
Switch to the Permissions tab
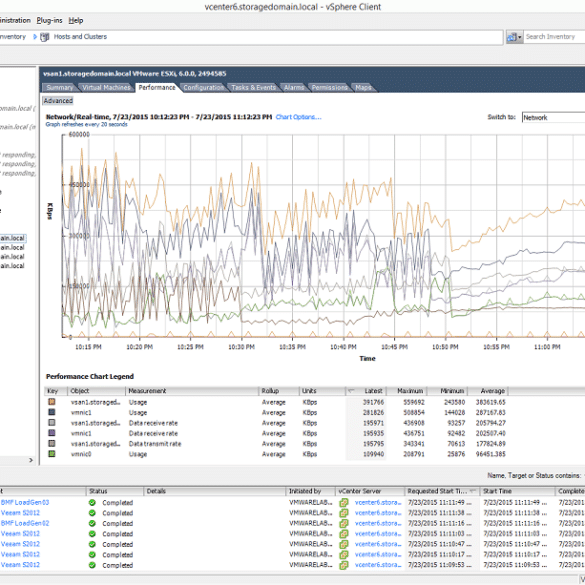329,88
